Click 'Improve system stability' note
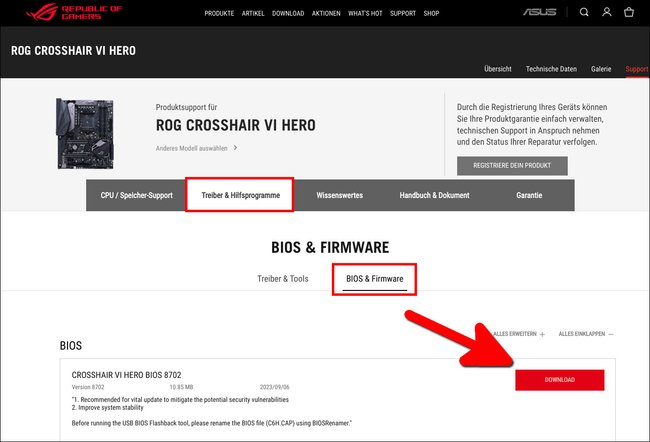 [x=107, y=408]
